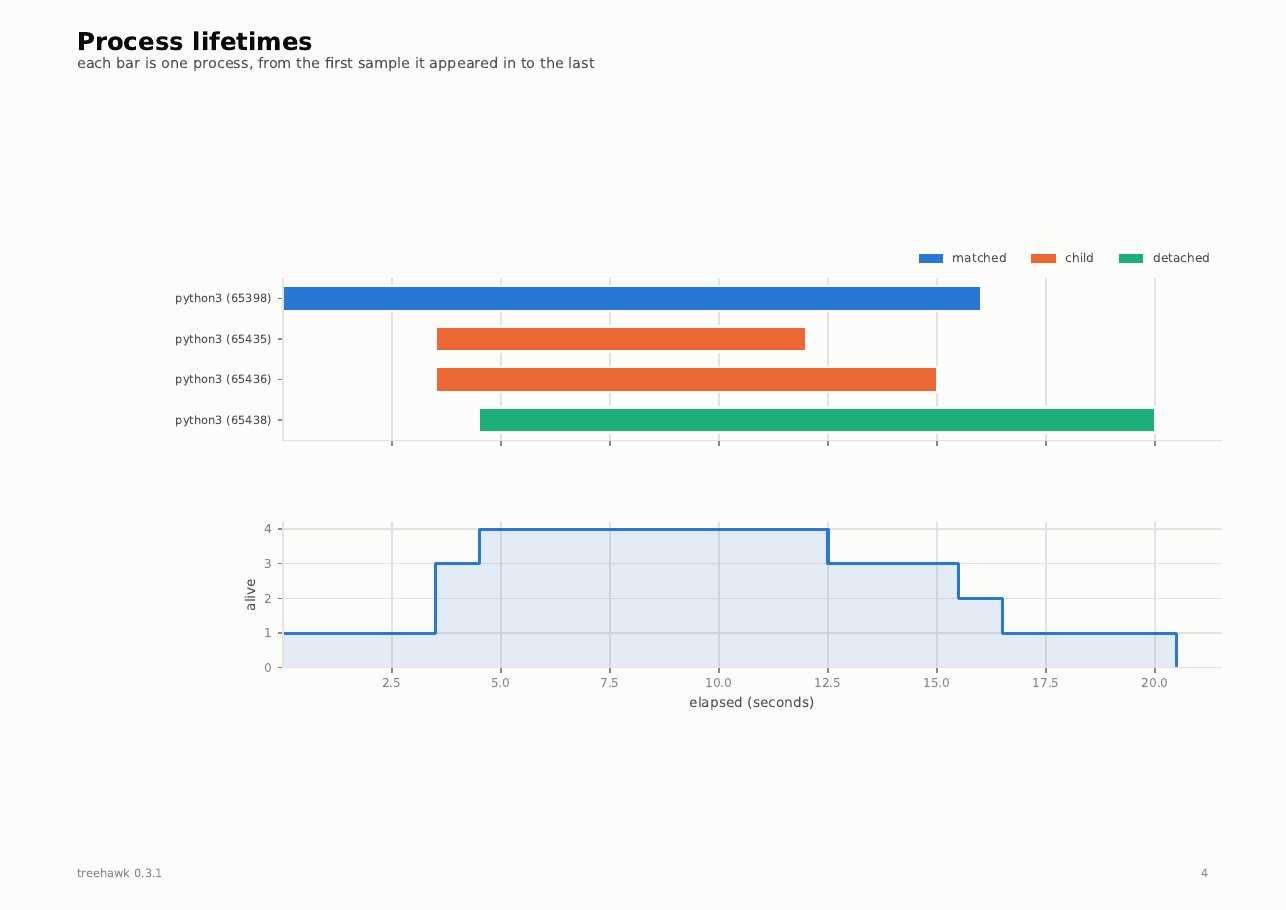Click the 'elapsed (seconds)' axis label

point(751,703)
